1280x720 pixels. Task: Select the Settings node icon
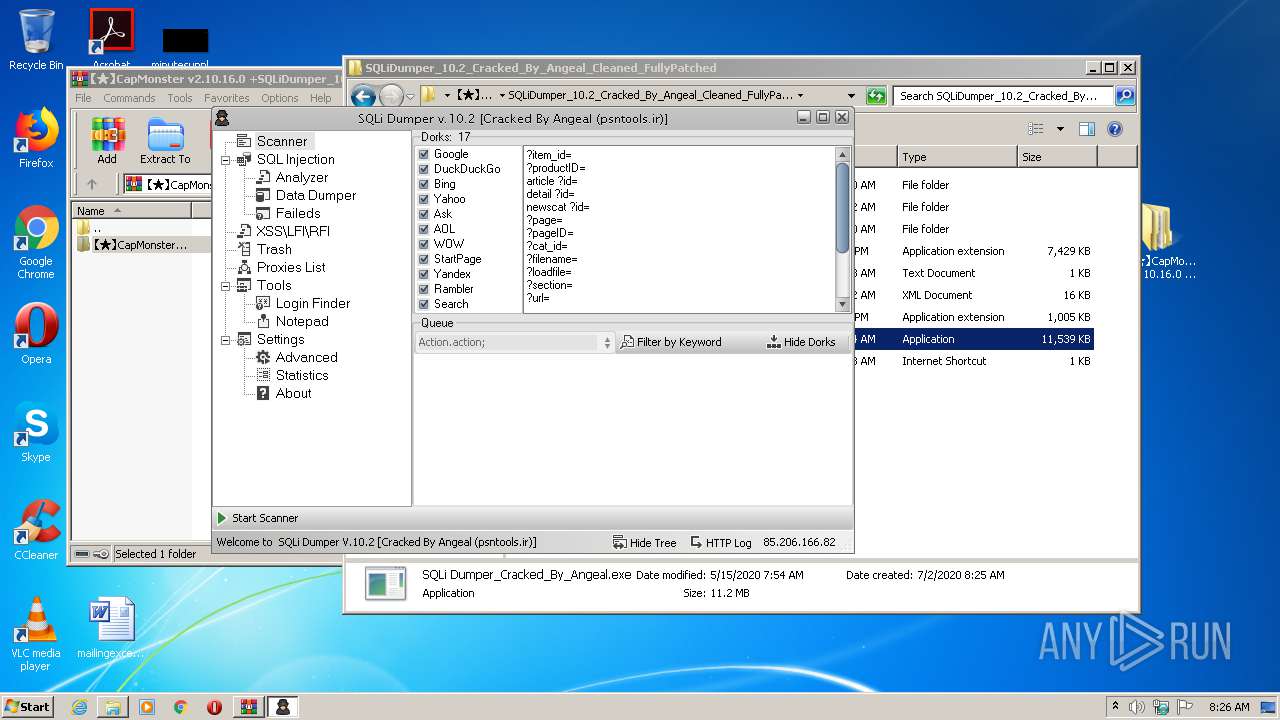coord(244,339)
